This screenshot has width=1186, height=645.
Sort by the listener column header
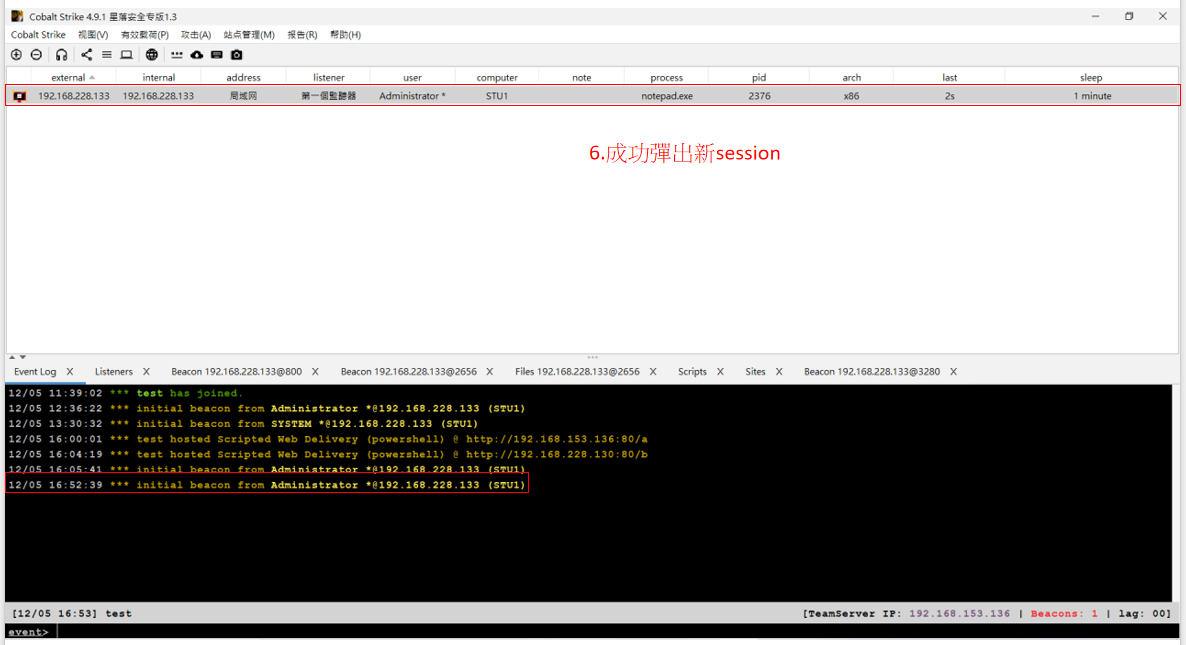(328, 77)
